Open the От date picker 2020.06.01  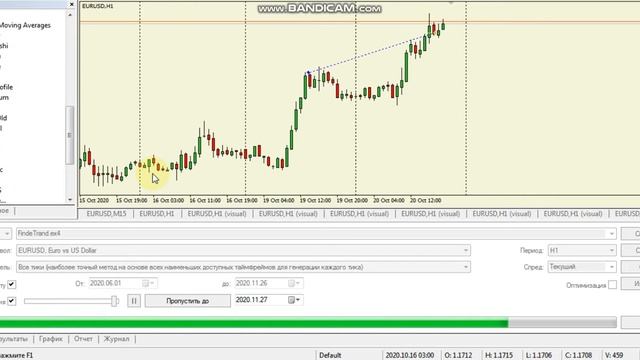tap(149, 283)
